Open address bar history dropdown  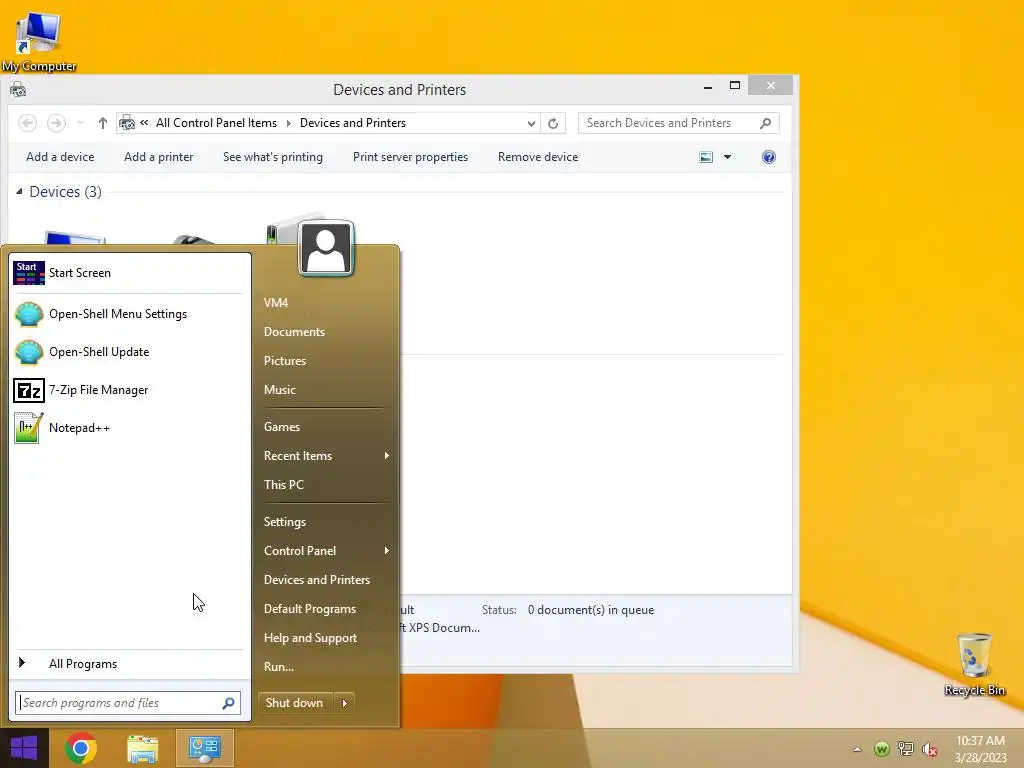coord(531,123)
